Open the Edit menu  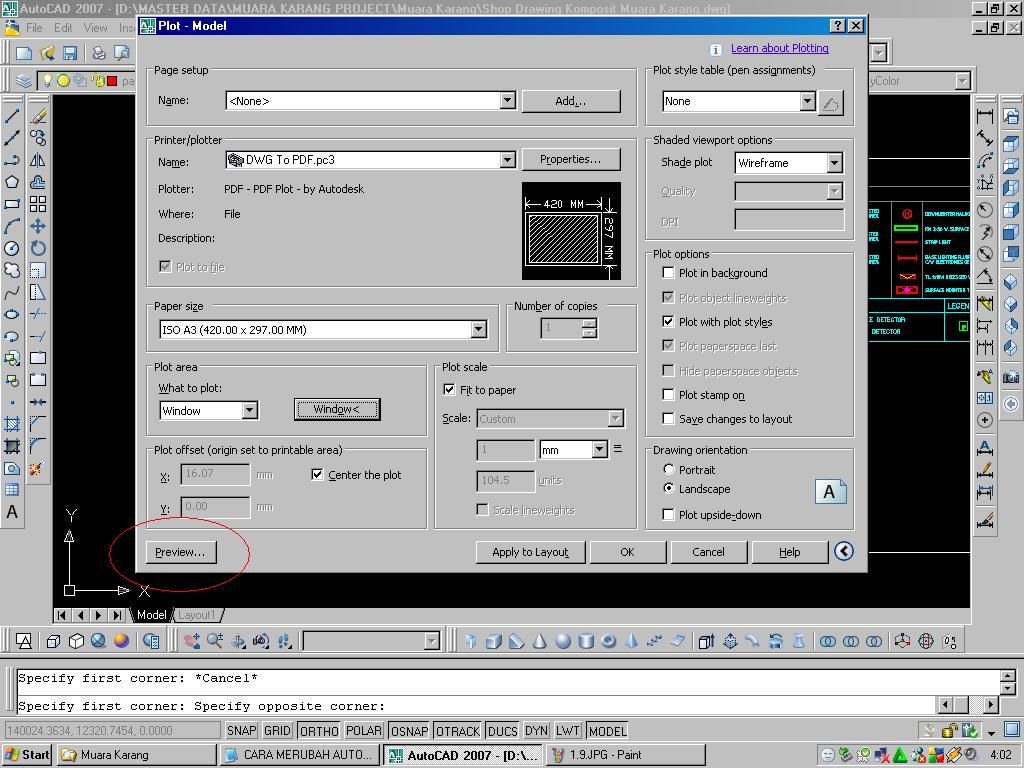63,27
